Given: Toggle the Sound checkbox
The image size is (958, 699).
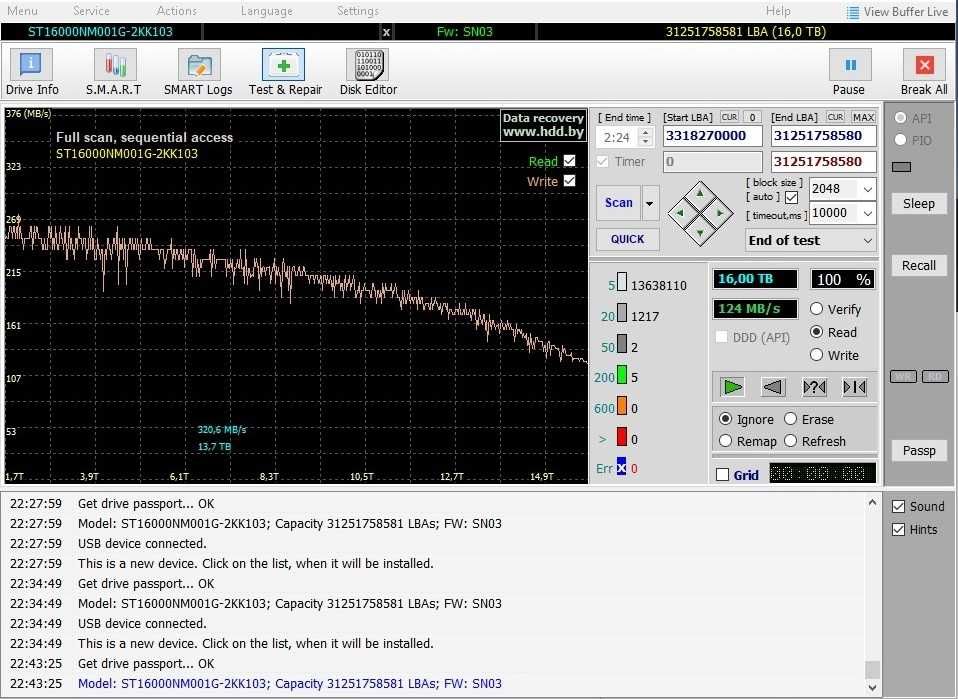Looking at the screenshot, I should [x=898, y=506].
